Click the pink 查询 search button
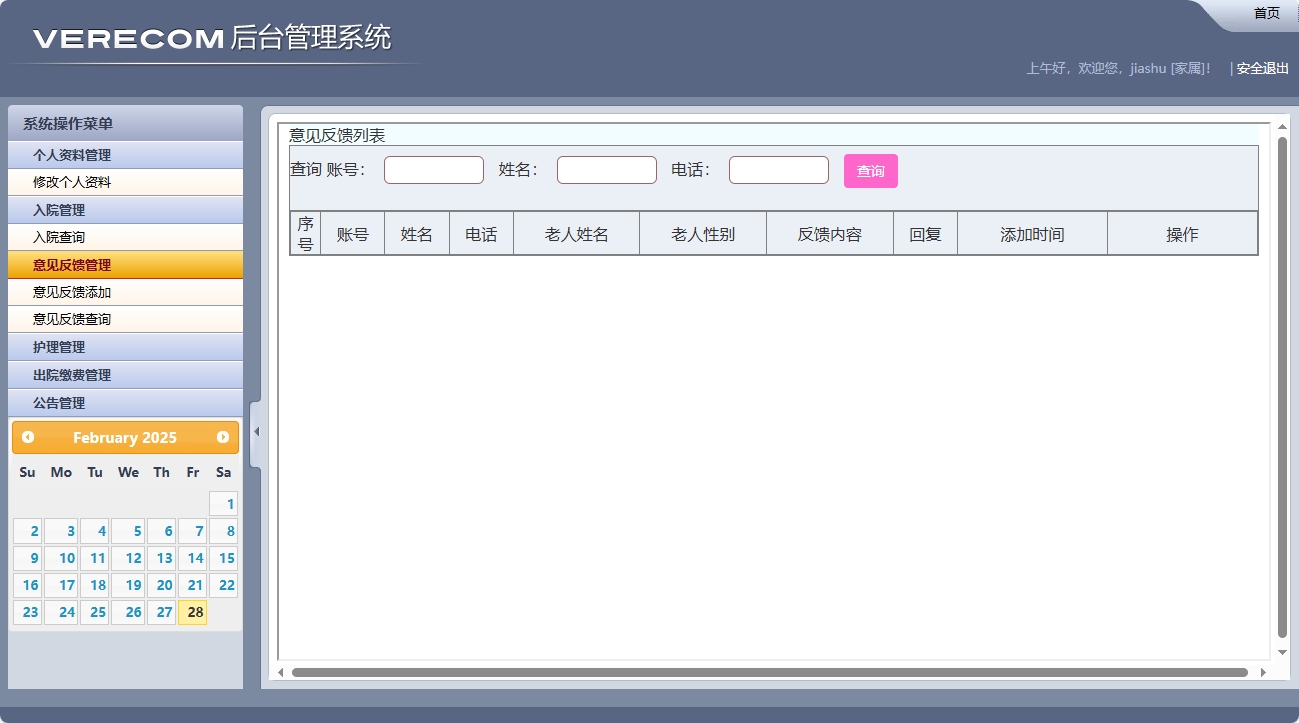The image size is (1299, 723). pos(869,170)
